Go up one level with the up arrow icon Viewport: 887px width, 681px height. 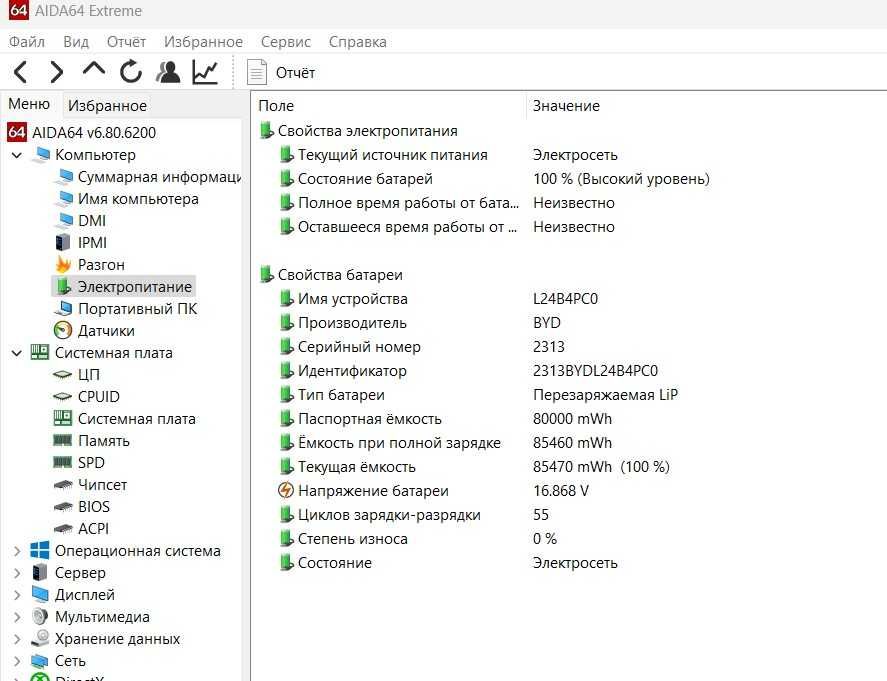tap(93, 69)
